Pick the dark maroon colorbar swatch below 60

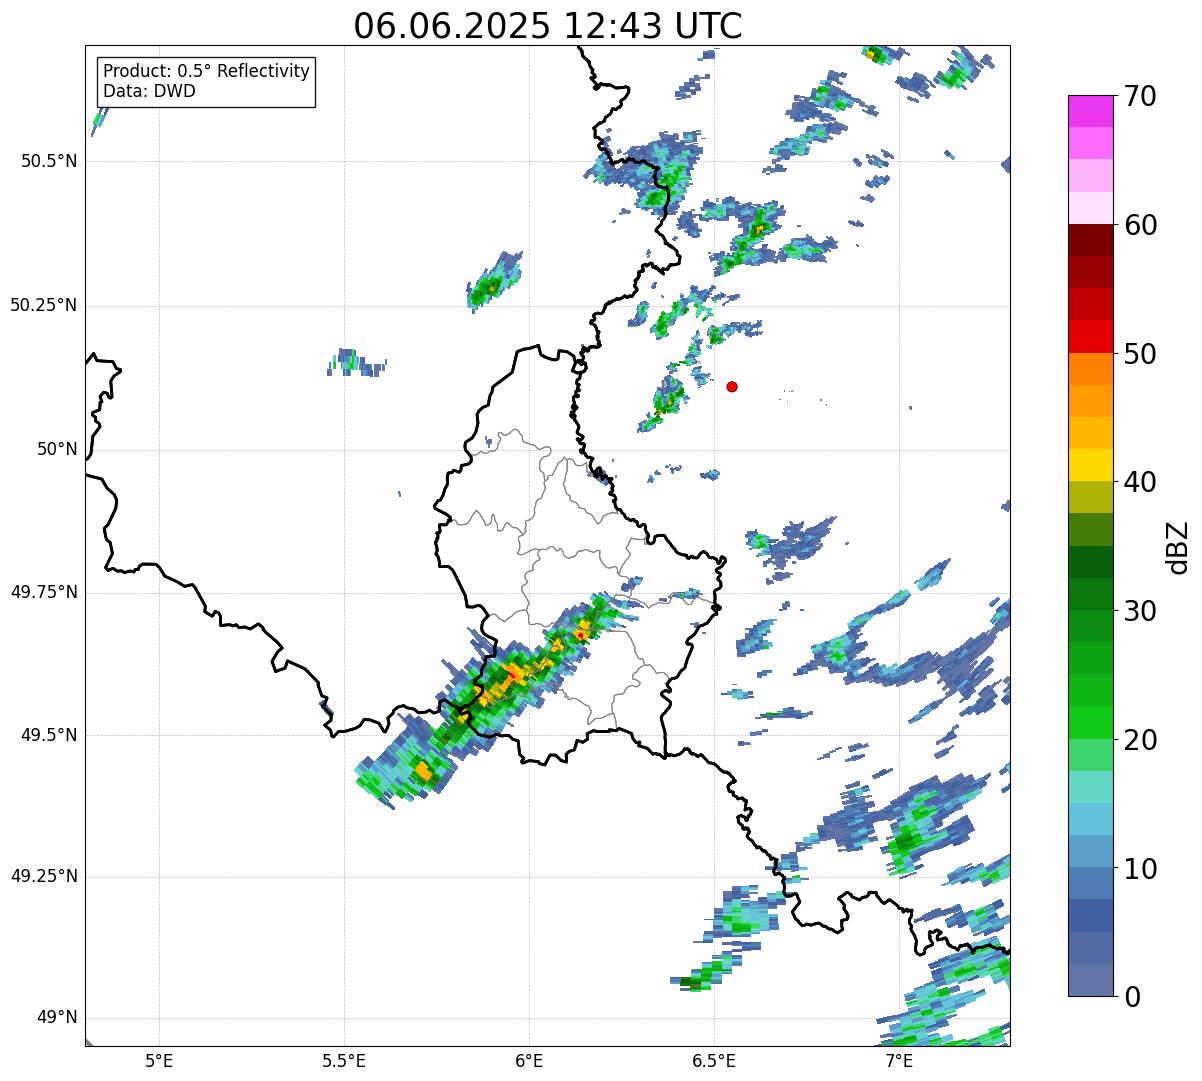1090,240
